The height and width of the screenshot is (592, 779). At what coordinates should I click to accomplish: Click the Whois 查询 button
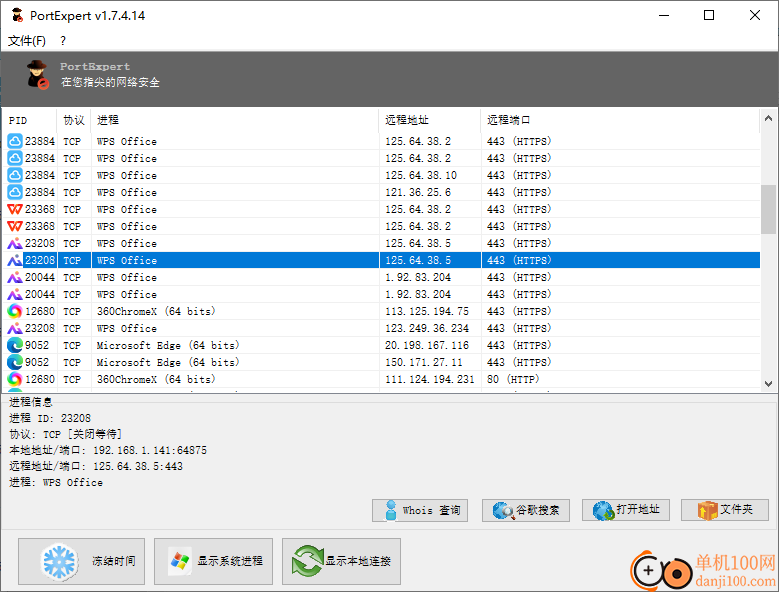coord(420,510)
